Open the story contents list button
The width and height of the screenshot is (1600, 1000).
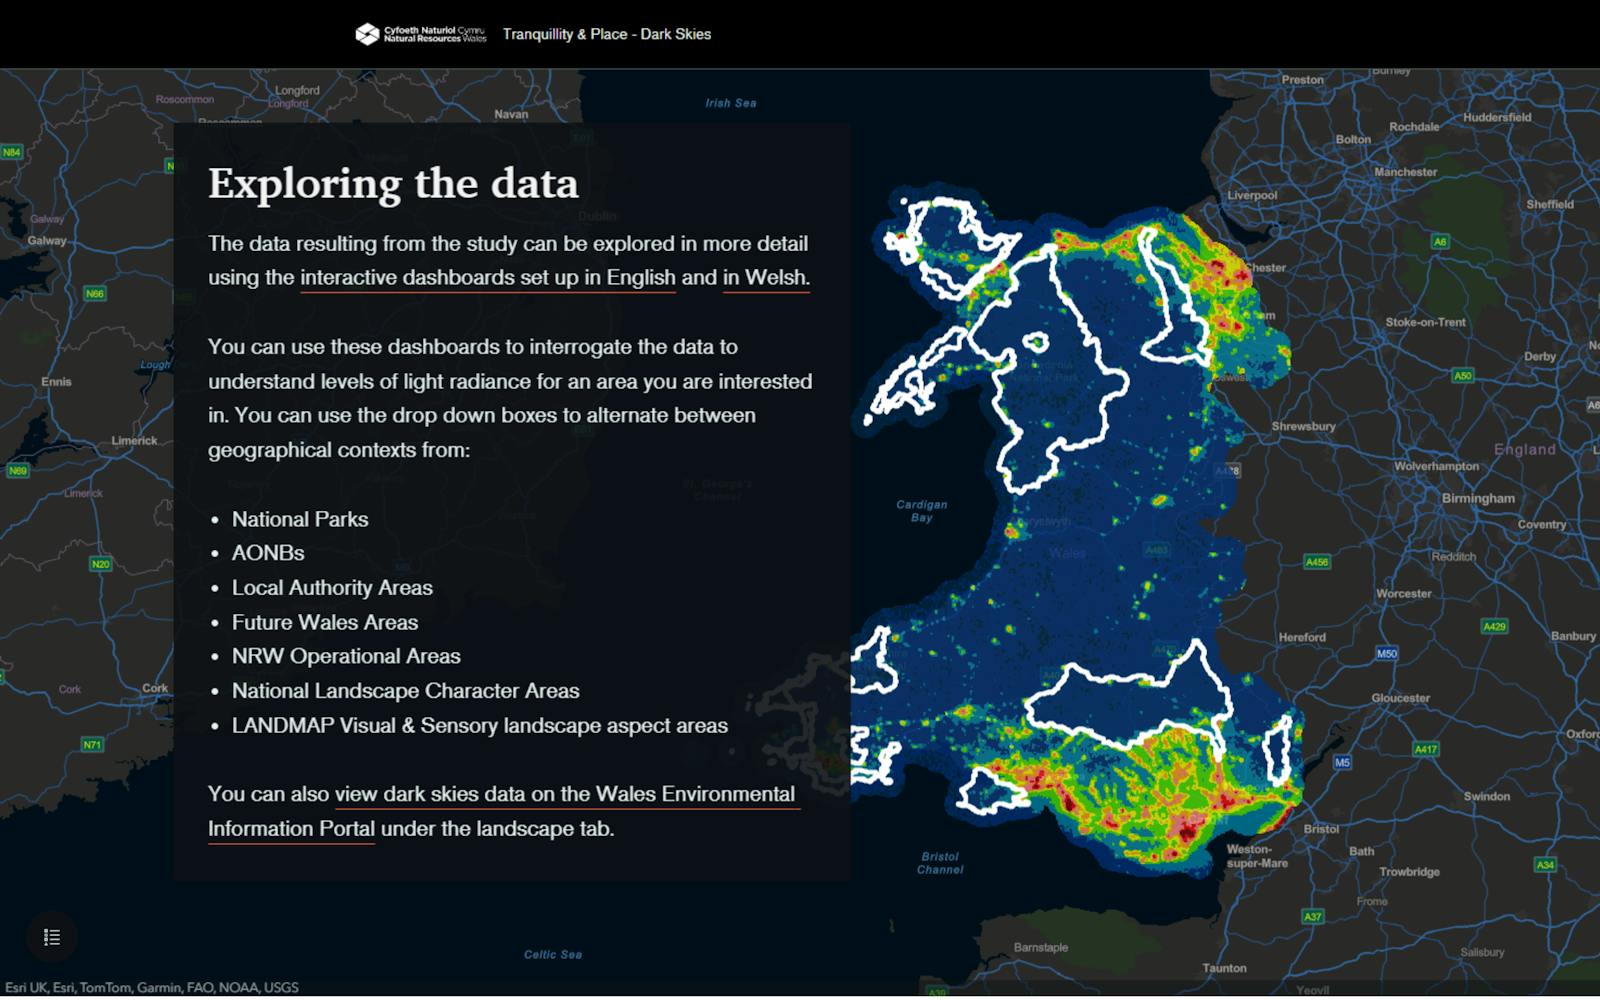click(x=52, y=937)
